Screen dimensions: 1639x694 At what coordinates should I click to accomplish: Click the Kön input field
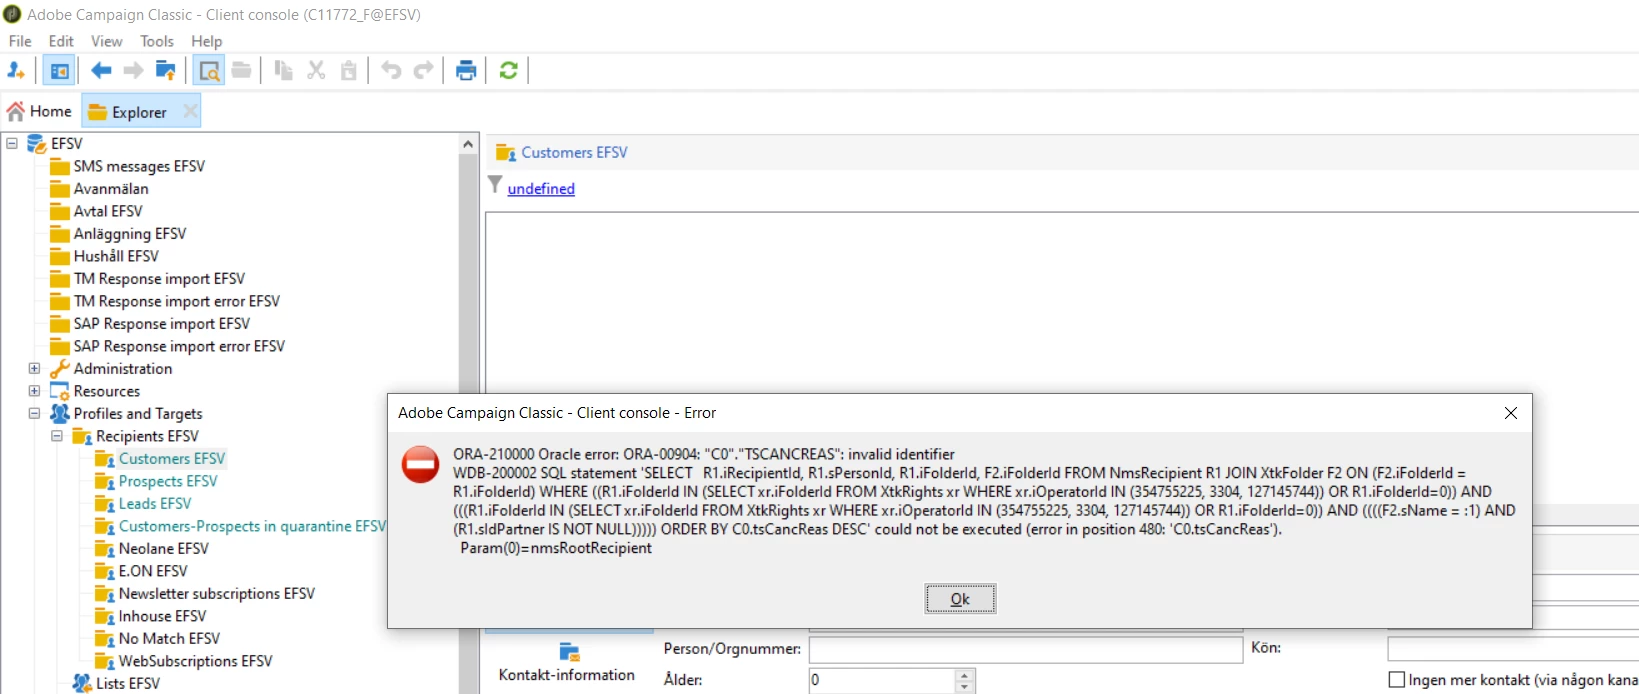click(x=1513, y=649)
